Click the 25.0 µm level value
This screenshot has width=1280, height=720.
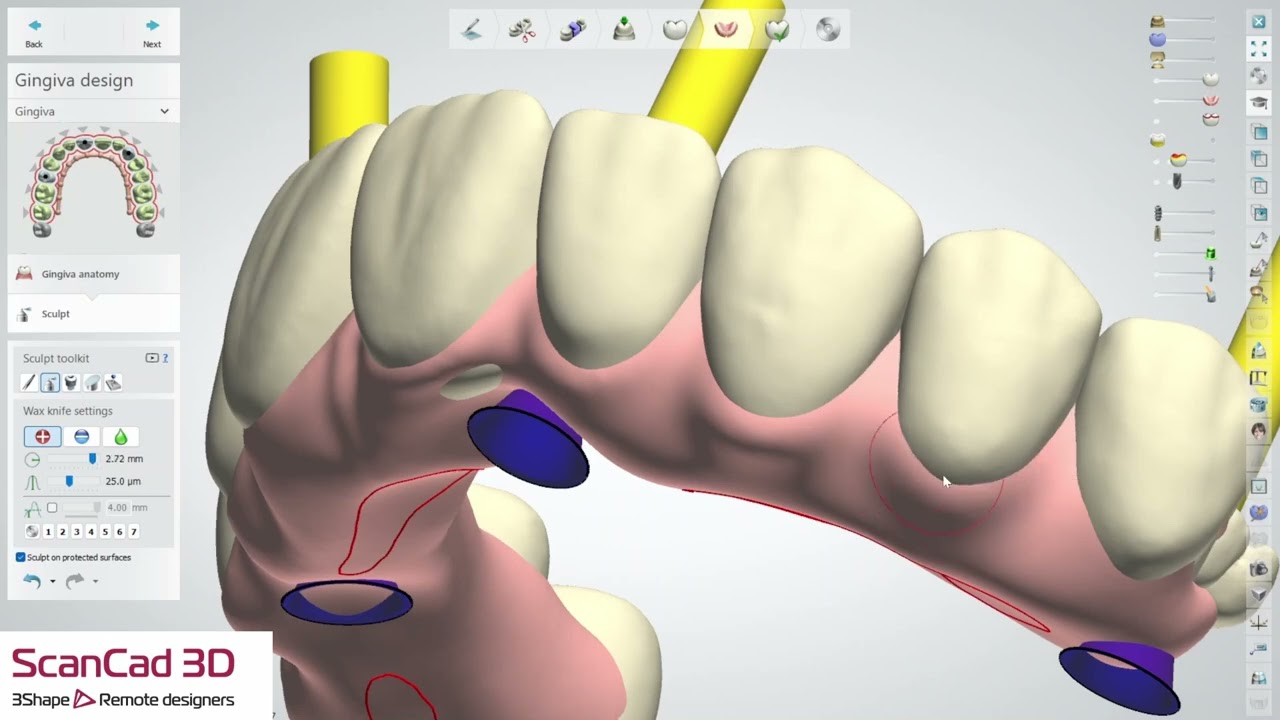pyautogui.click(x=123, y=482)
